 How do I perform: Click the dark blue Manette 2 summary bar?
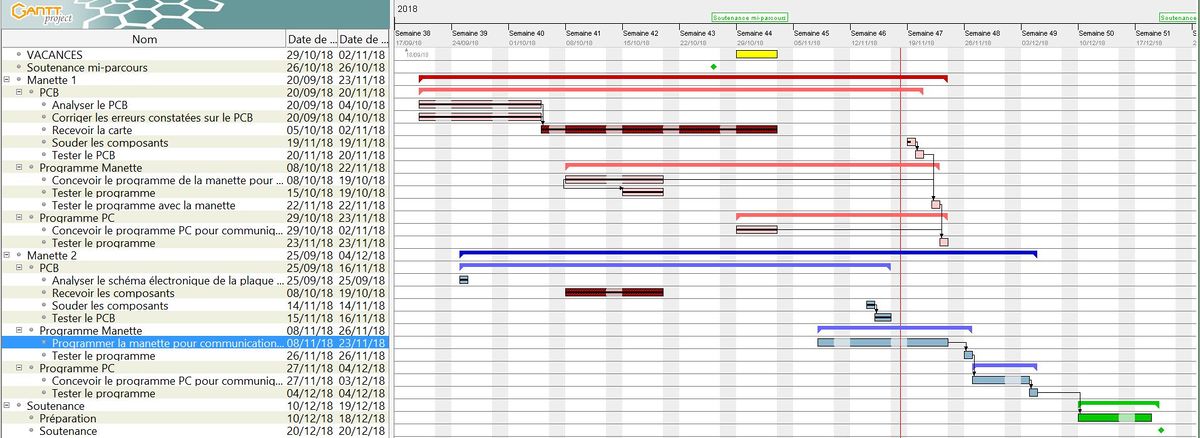pyautogui.click(x=748, y=254)
